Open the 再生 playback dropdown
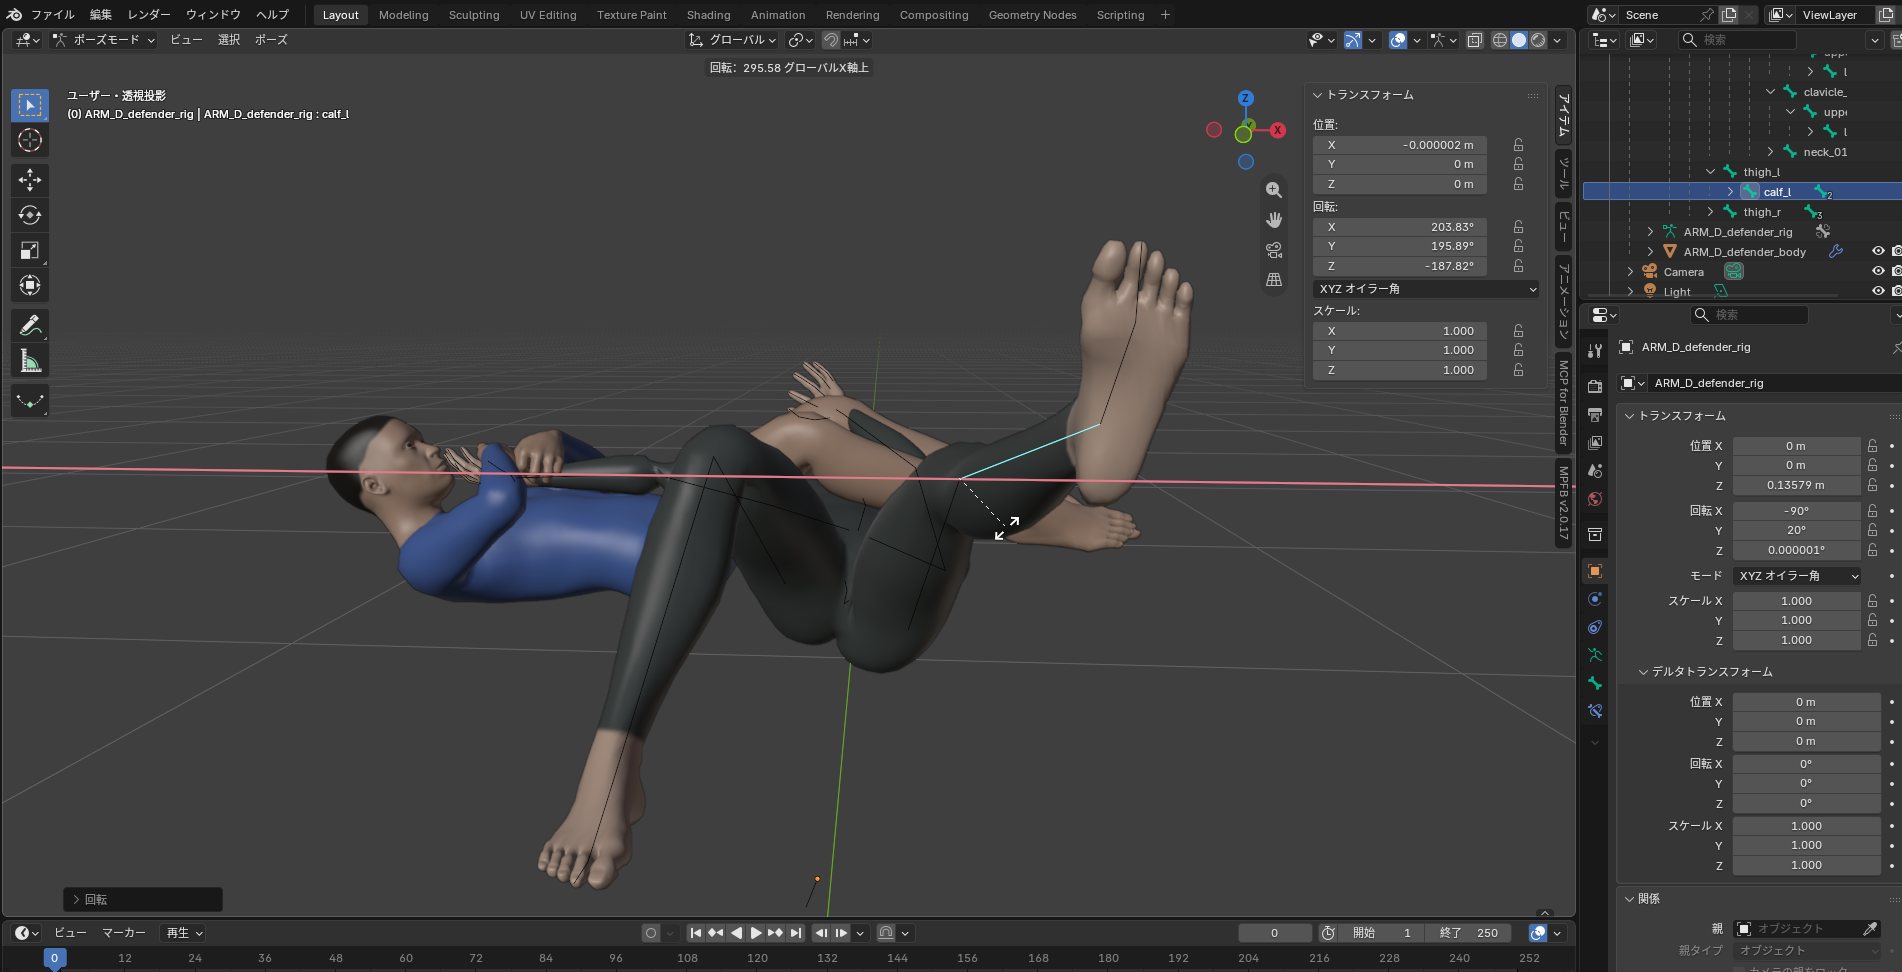 coord(184,933)
